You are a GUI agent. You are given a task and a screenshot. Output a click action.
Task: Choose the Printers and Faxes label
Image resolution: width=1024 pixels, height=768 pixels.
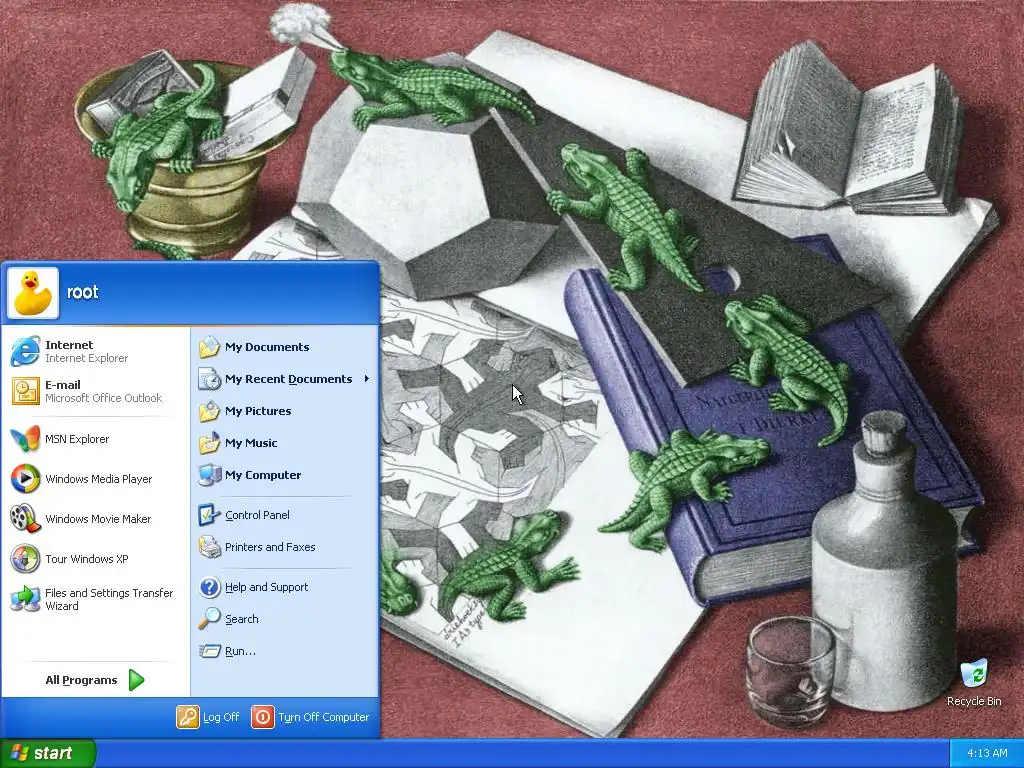[x=270, y=547]
